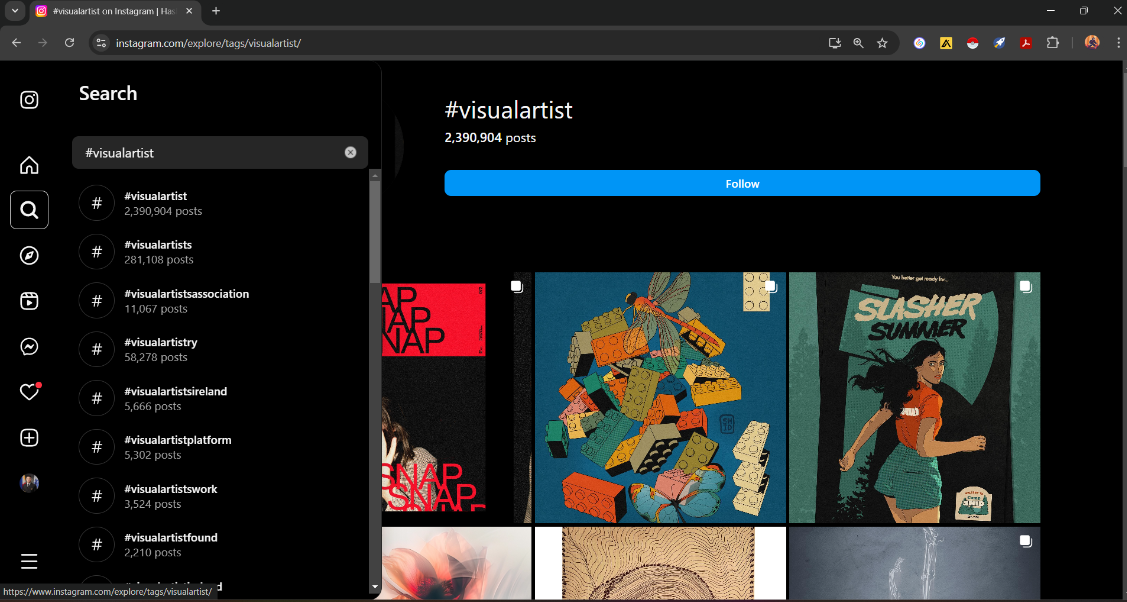Bookmark this page with star icon
Image resolution: width=1127 pixels, height=602 pixels.
coord(882,43)
